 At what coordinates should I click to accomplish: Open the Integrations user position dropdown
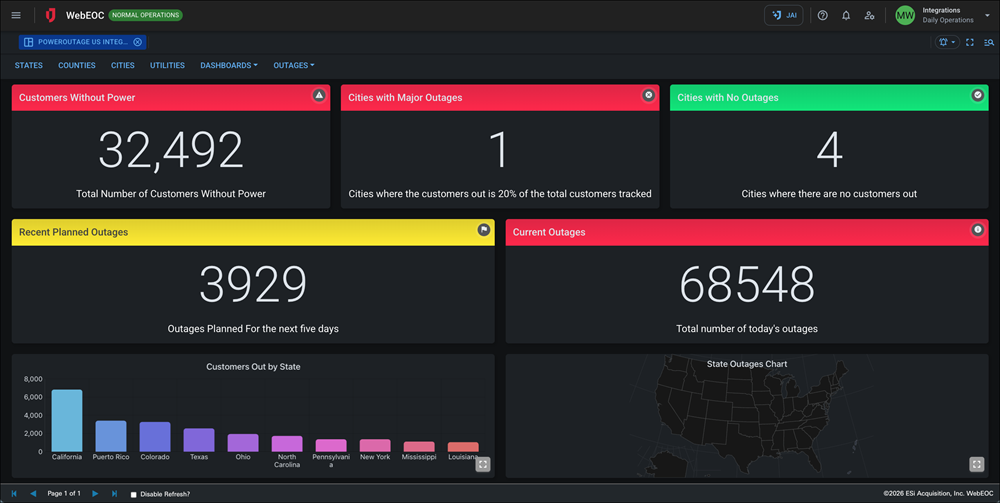point(987,15)
